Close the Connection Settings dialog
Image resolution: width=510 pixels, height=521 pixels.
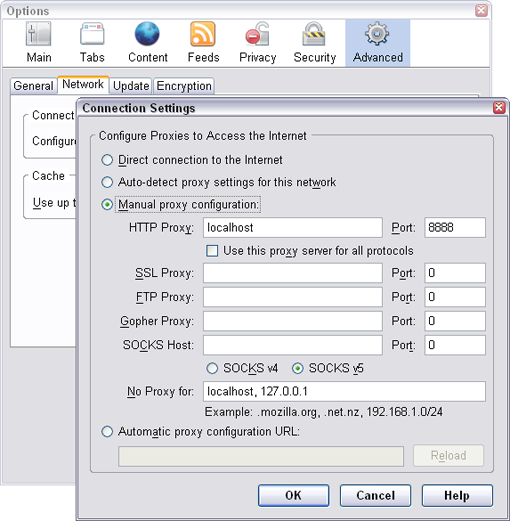(x=499, y=108)
